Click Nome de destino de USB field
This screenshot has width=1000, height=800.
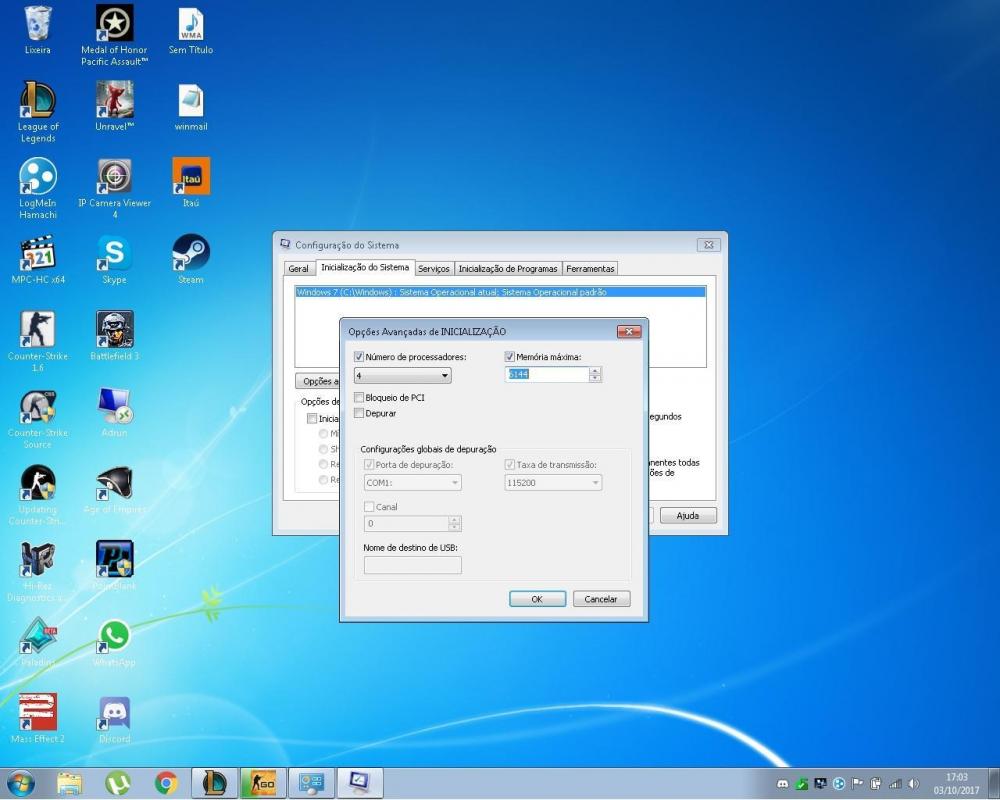coord(413,565)
